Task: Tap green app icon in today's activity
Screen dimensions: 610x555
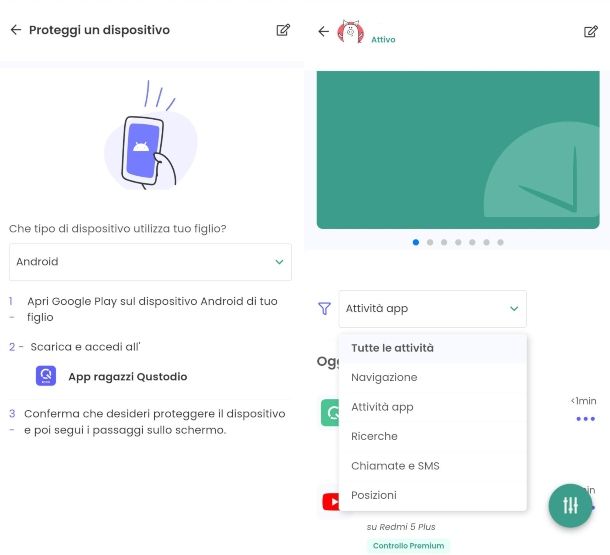Action: (330, 413)
